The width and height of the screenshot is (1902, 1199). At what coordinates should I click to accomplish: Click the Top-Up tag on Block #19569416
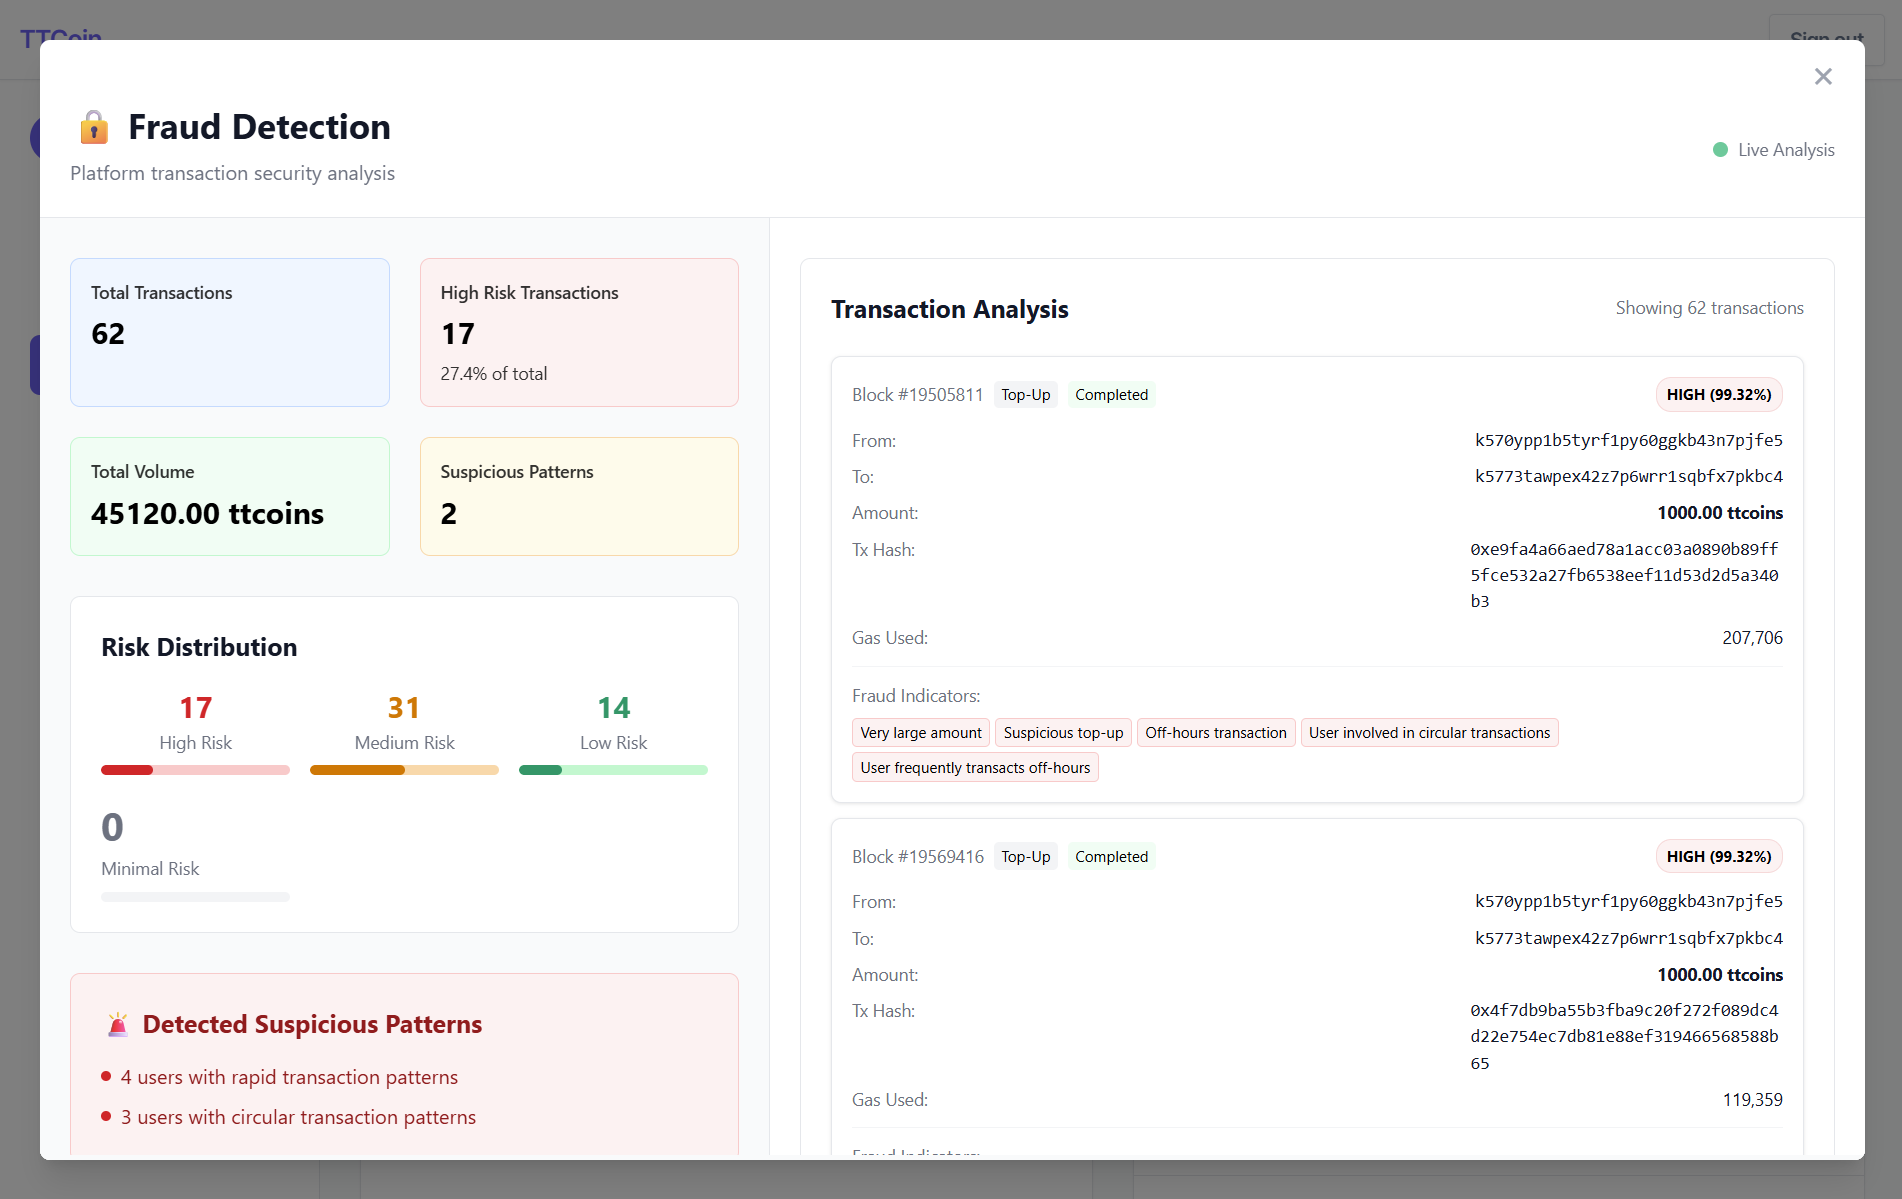pyautogui.click(x=1026, y=857)
